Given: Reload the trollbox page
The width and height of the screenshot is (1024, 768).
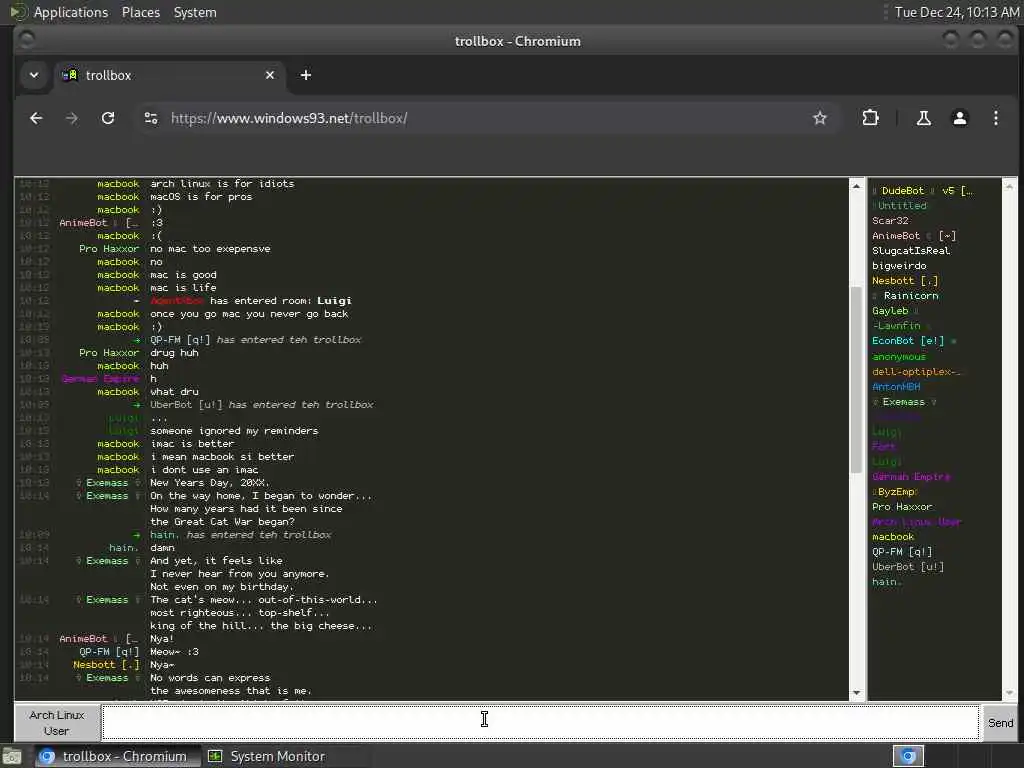Looking at the screenshot, I should (108, 118).
